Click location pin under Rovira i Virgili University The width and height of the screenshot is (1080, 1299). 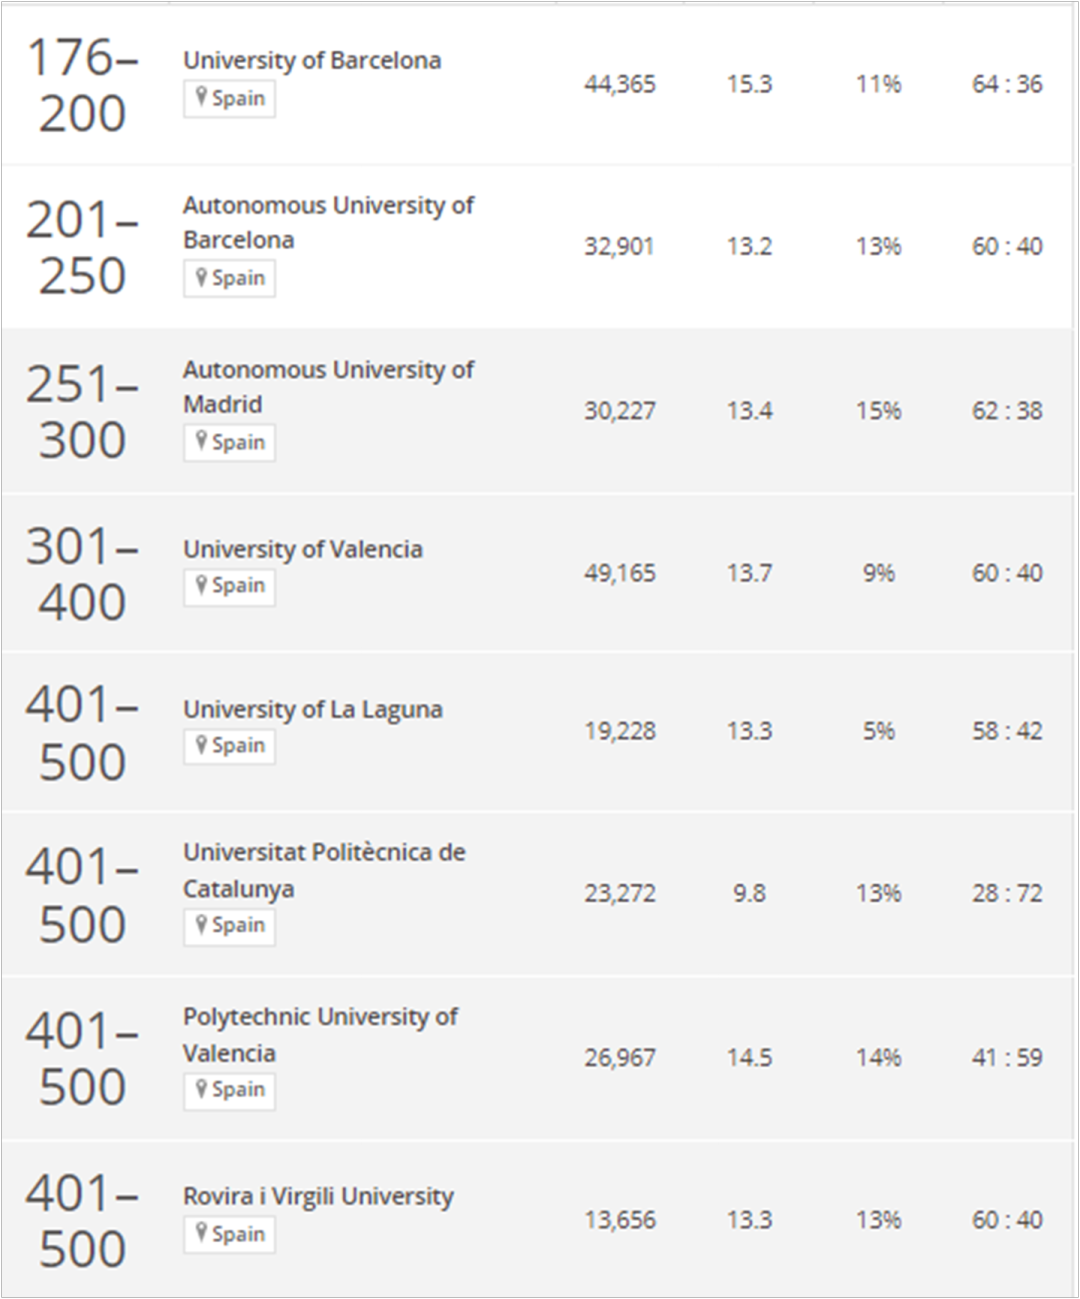202,1233
